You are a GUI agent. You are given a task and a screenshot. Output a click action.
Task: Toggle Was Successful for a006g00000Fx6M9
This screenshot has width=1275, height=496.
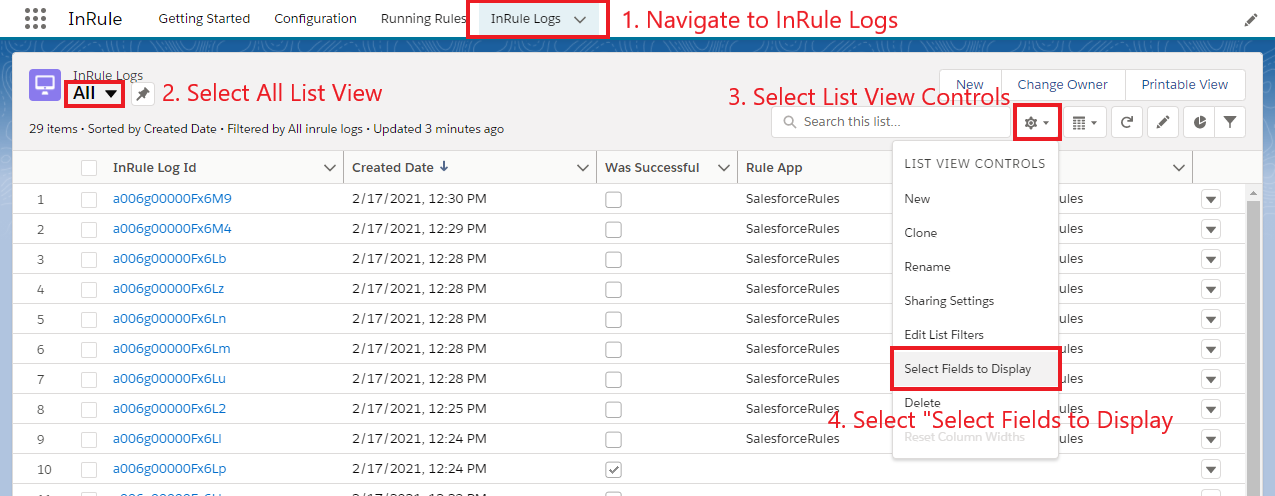[x=613, y=199]
